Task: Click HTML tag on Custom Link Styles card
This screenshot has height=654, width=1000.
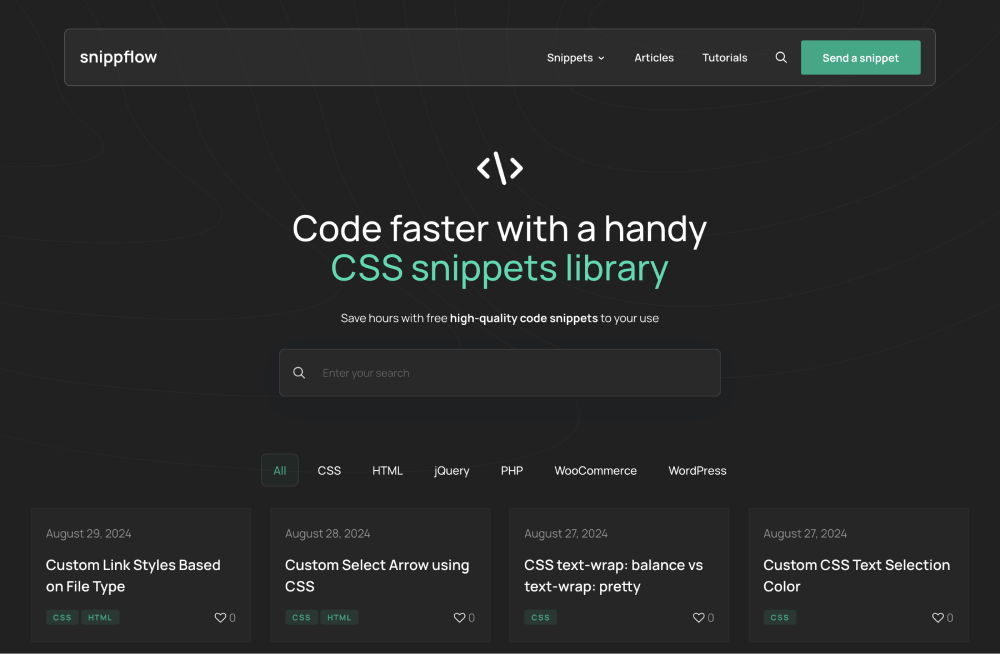Action: click(x=100, y=618)
